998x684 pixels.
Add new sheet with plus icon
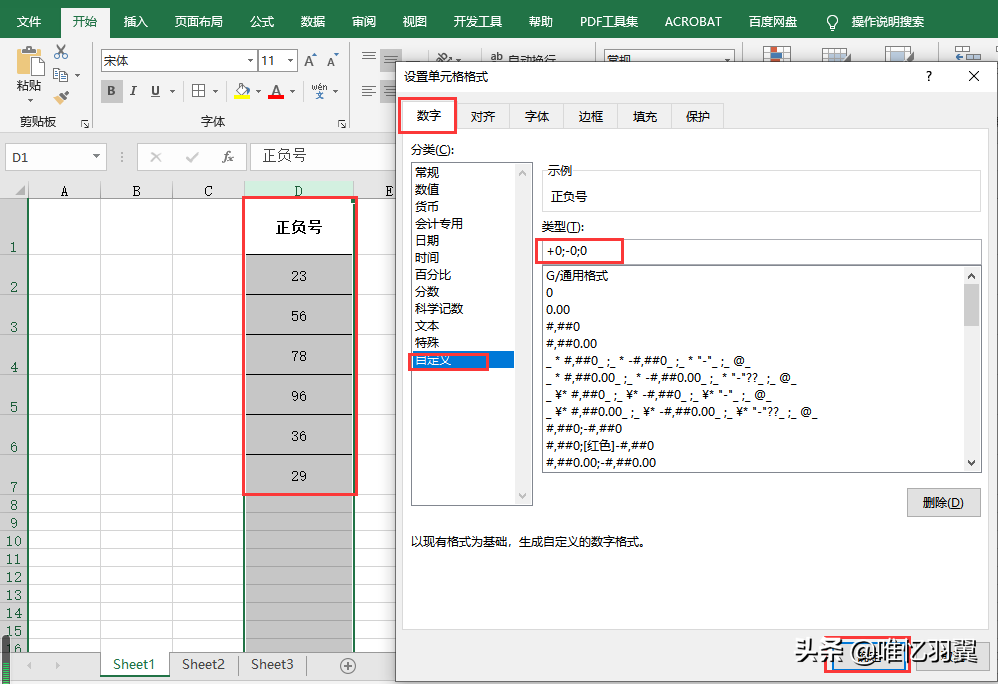348,666
